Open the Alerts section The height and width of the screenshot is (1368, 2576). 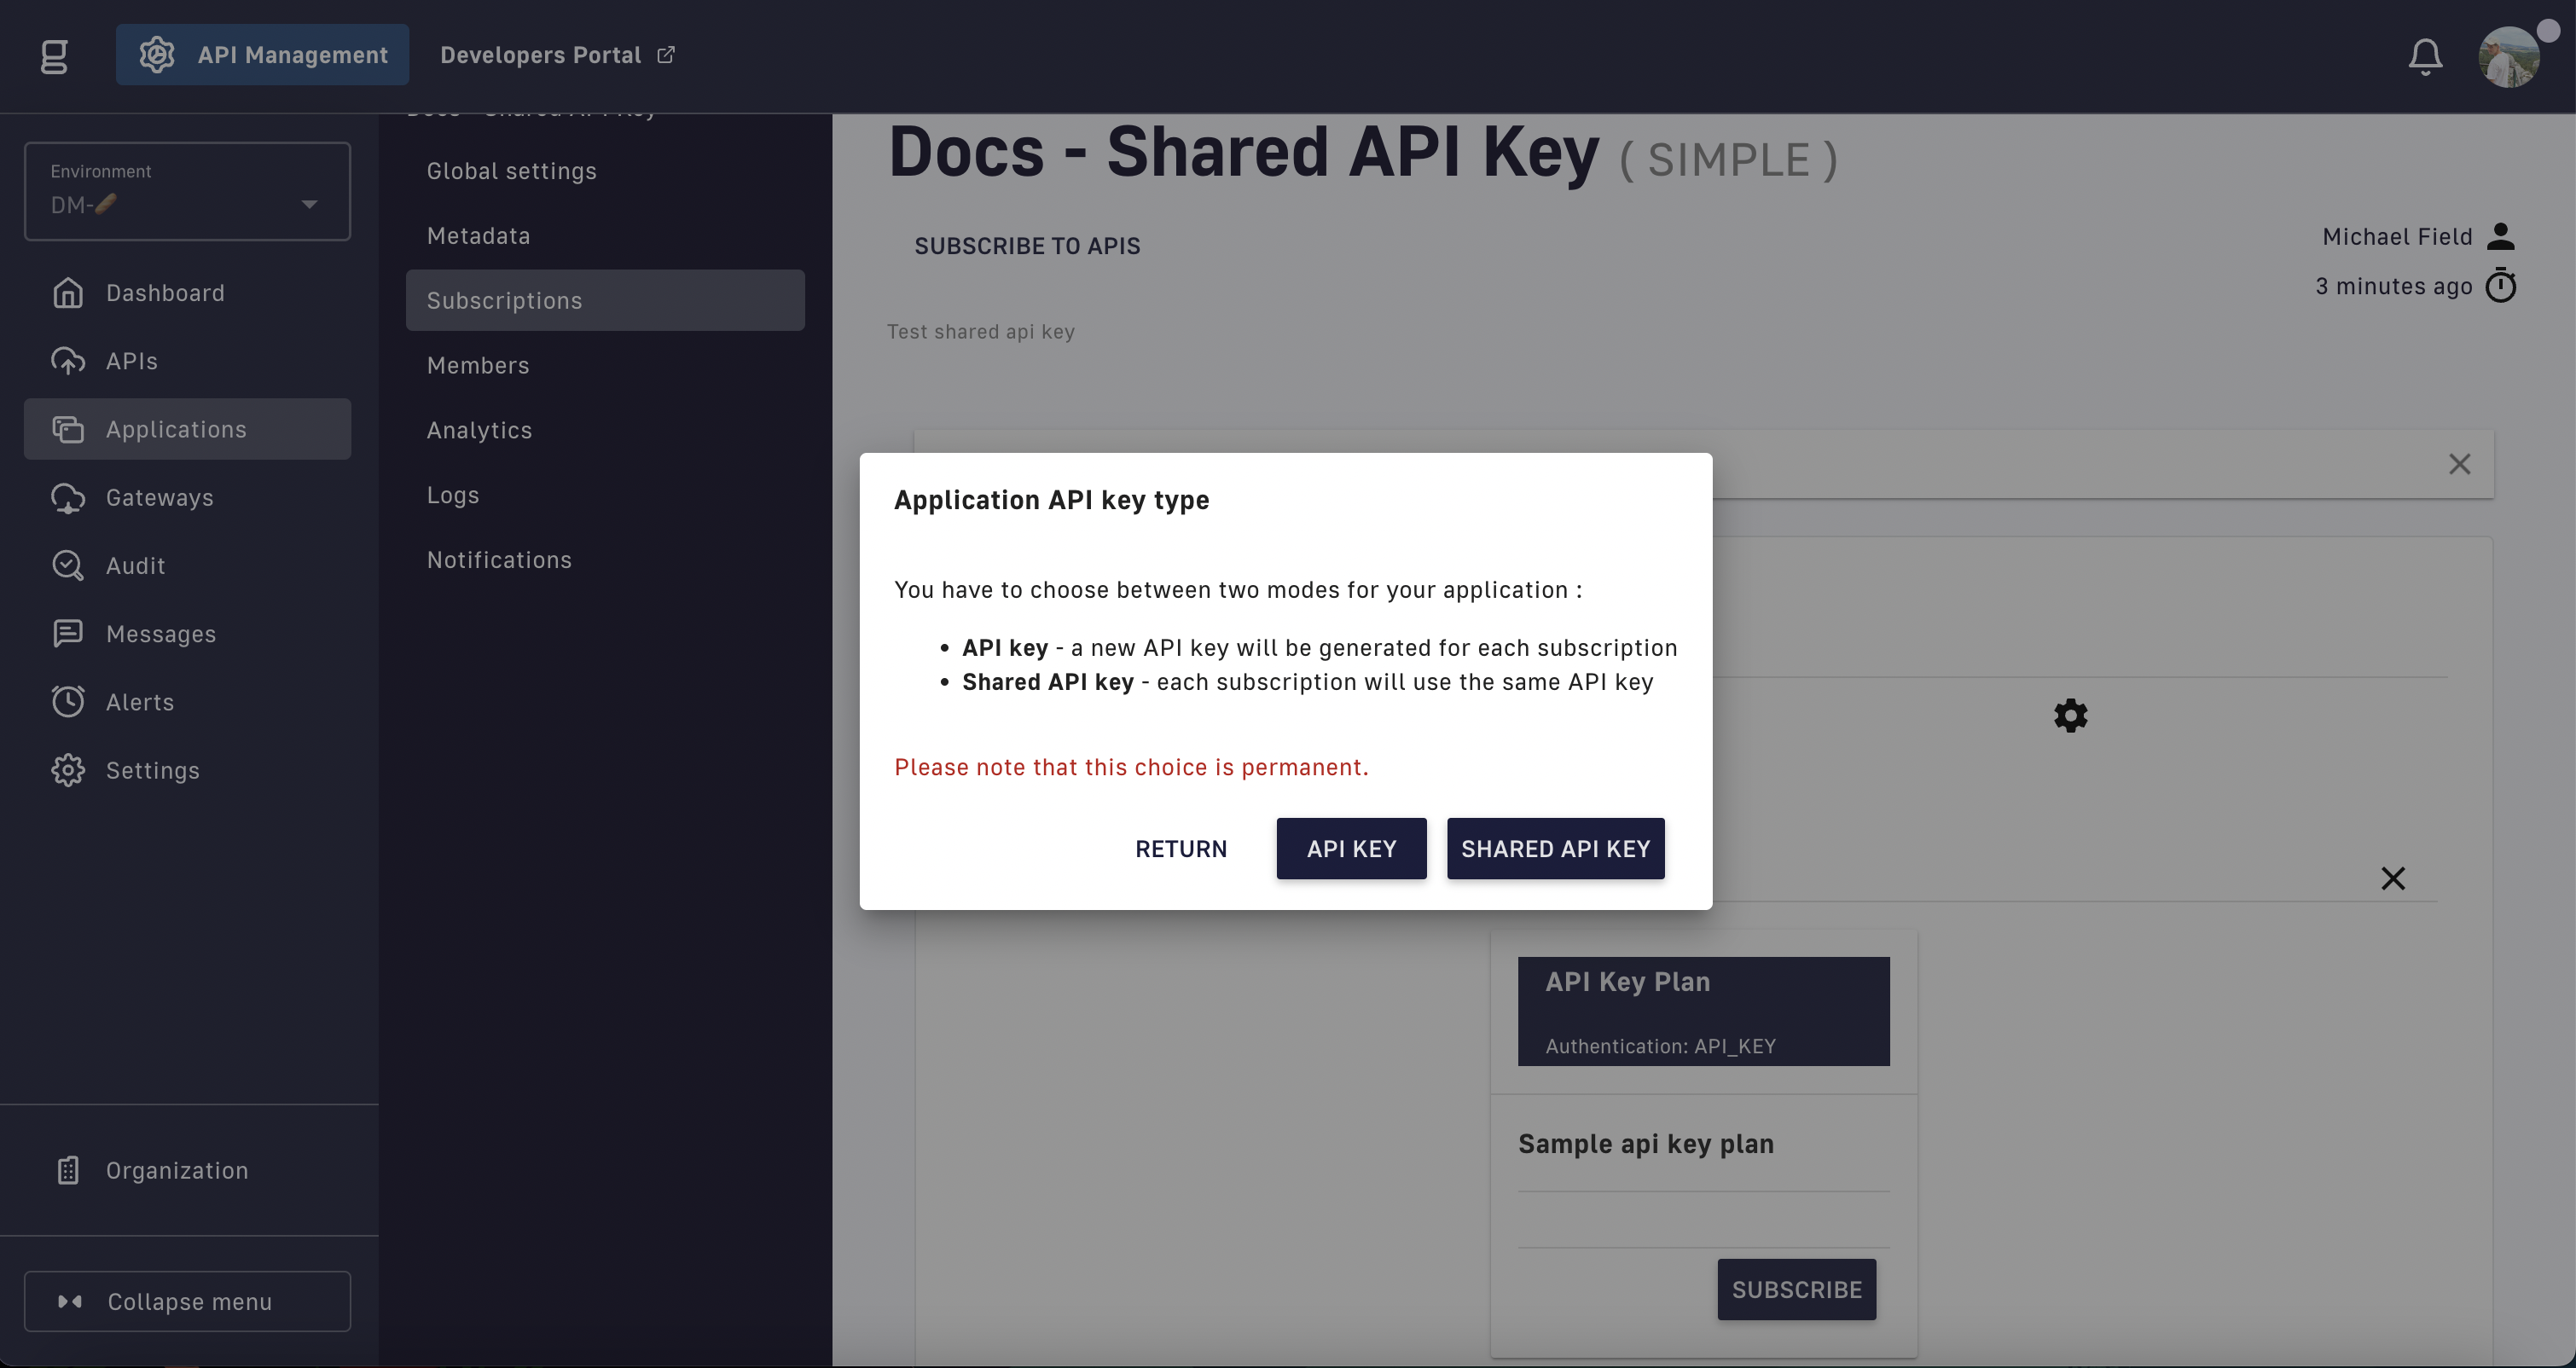pos(139,701)
